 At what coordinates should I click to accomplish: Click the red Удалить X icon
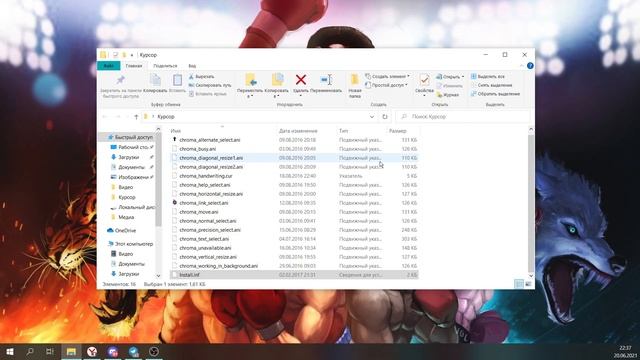click(x=301, y=80)
